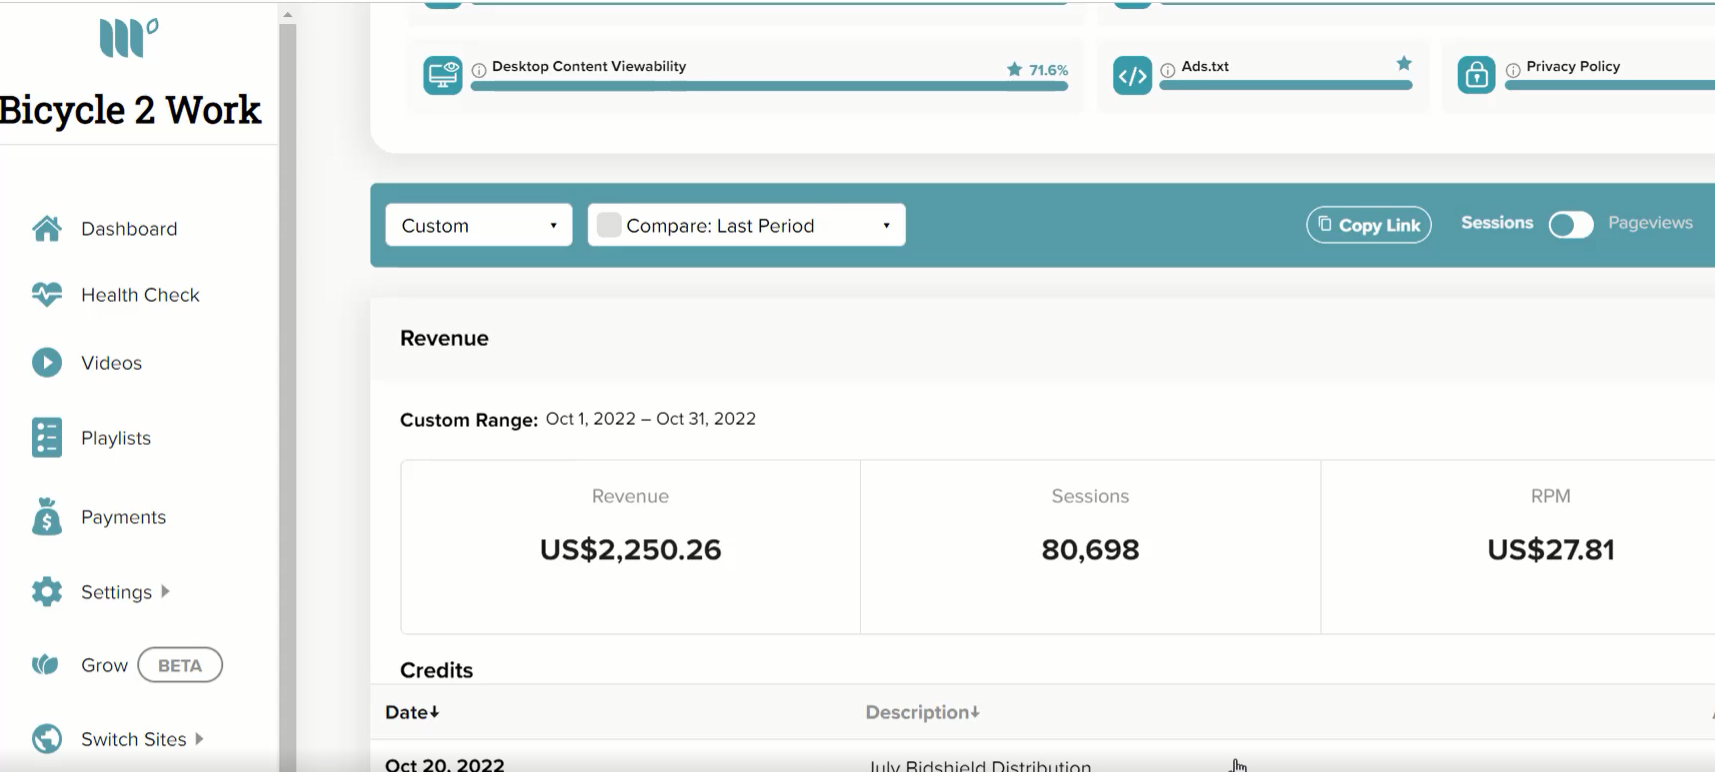The height and width of the screenshot is (772, 1715).
Task: Click the Settings gear icon
Action: 47,591
